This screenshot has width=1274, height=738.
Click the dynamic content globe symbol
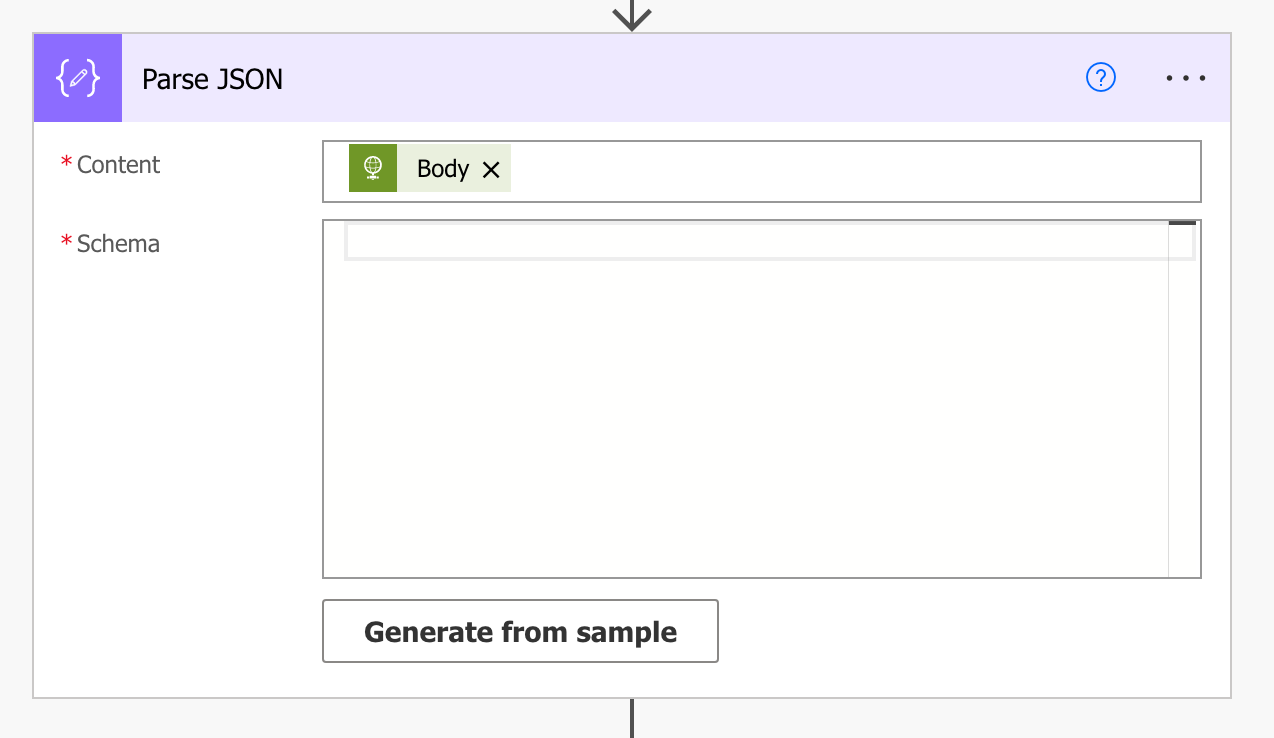(372, 167)
